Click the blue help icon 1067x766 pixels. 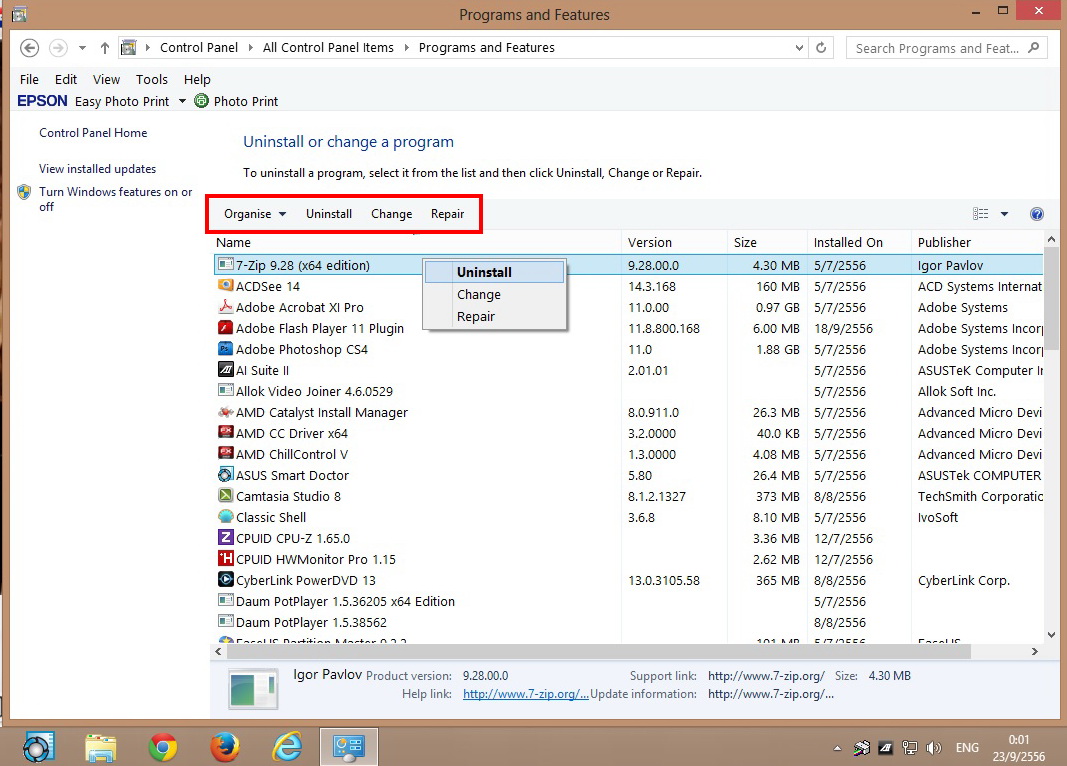(1036, 214)
